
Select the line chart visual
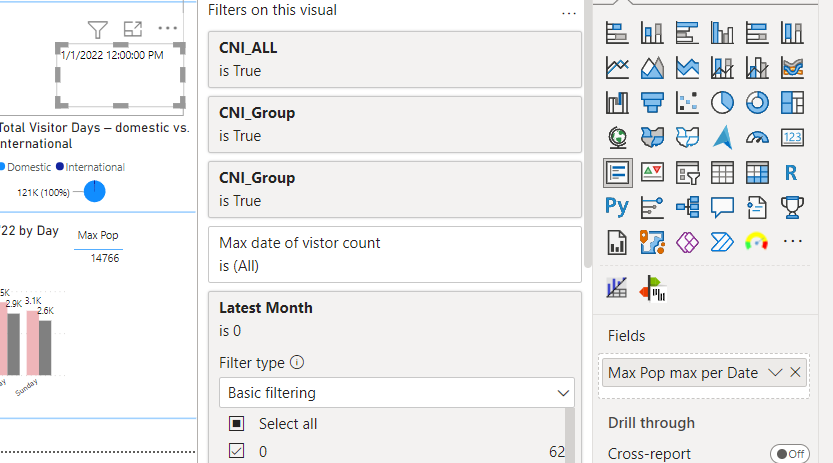(x=617, y=68)
